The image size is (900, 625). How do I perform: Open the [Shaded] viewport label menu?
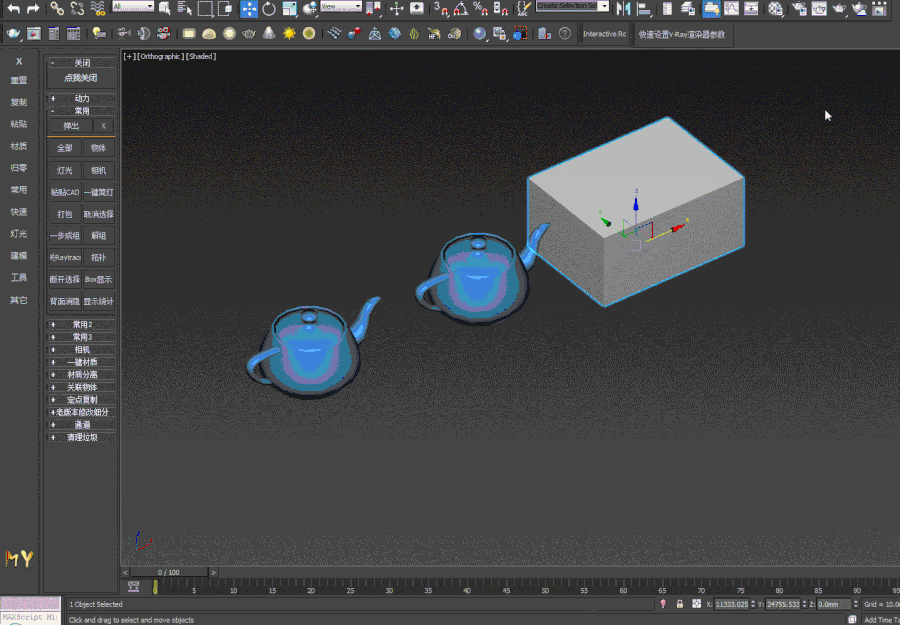click(201, 56)
